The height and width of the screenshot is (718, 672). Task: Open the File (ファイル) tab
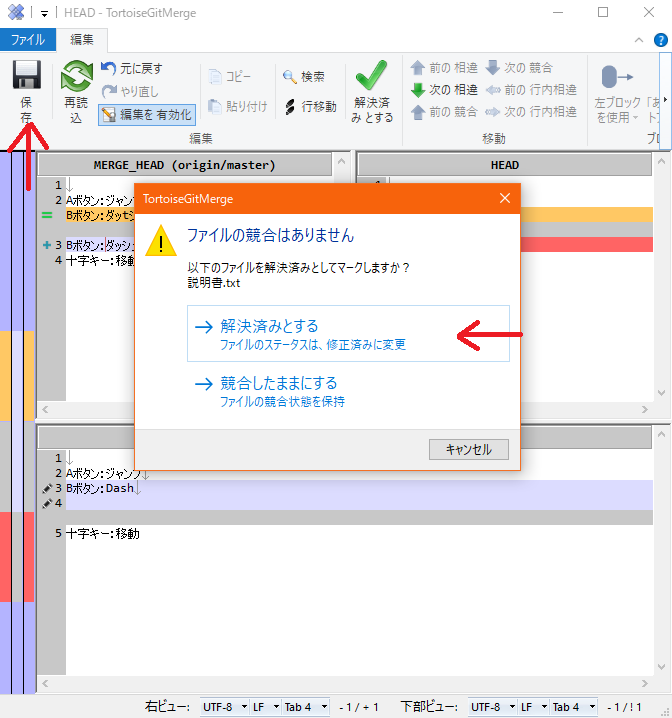point(28,40)
